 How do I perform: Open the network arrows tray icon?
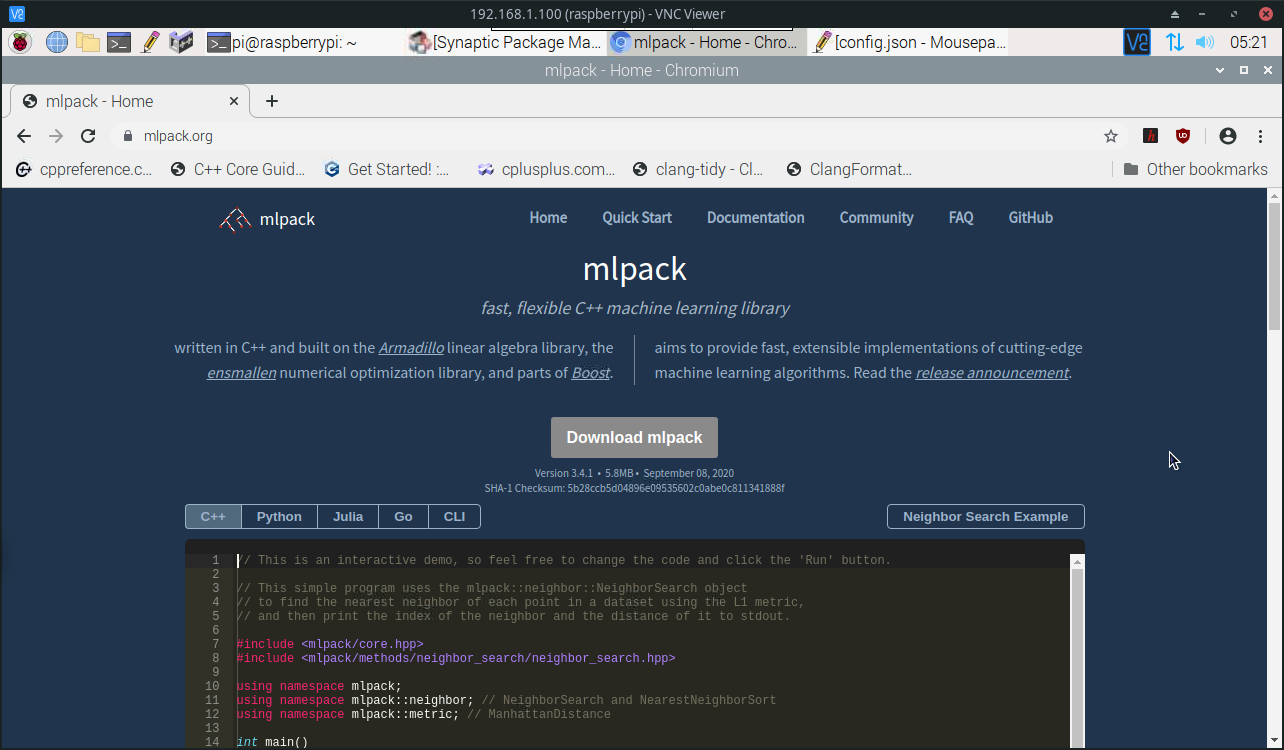[1175, 42]
